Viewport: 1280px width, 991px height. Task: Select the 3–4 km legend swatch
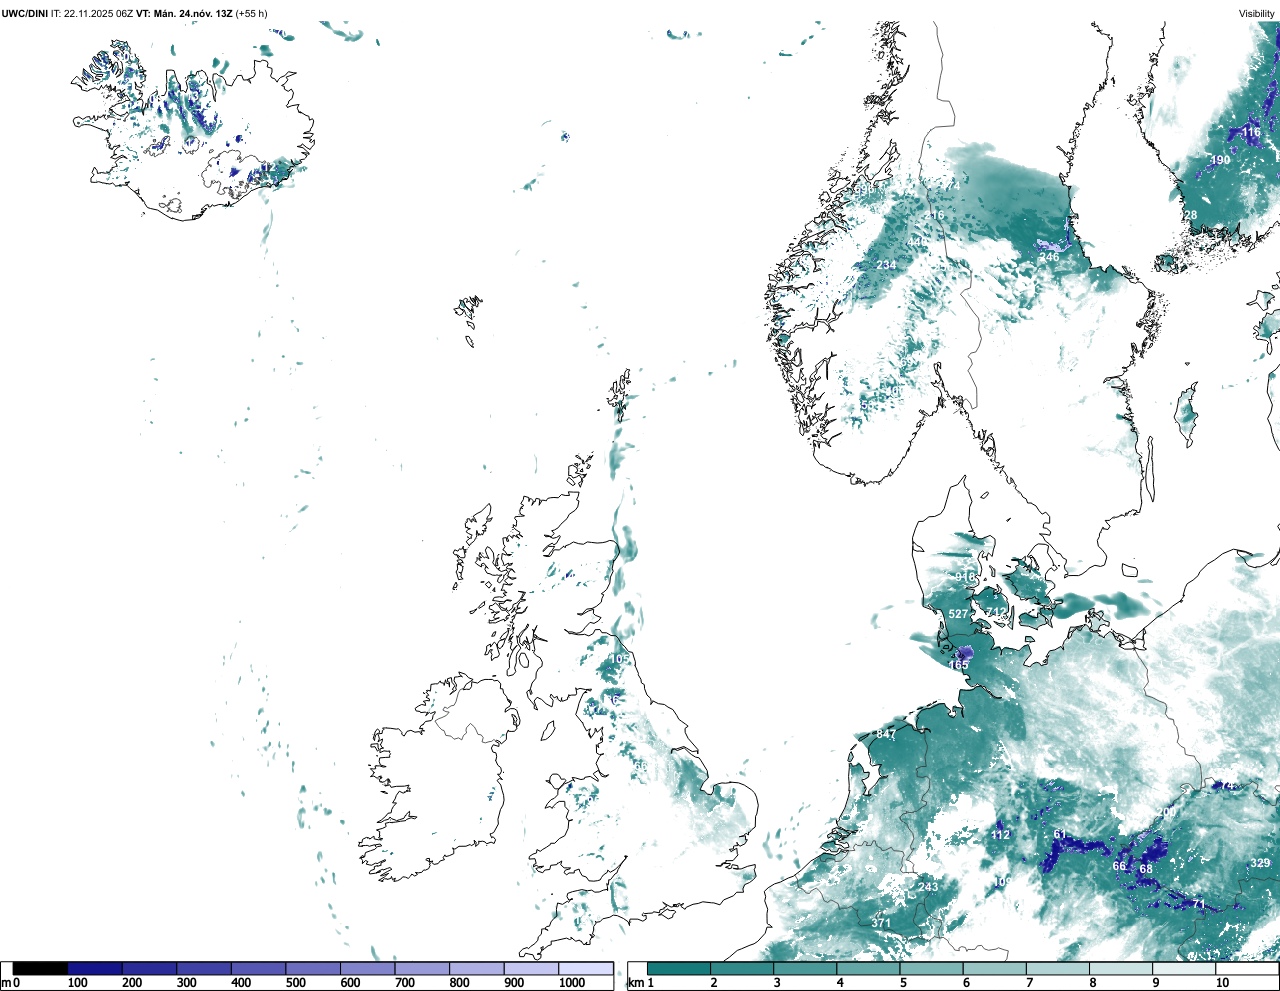coord(805,968)
